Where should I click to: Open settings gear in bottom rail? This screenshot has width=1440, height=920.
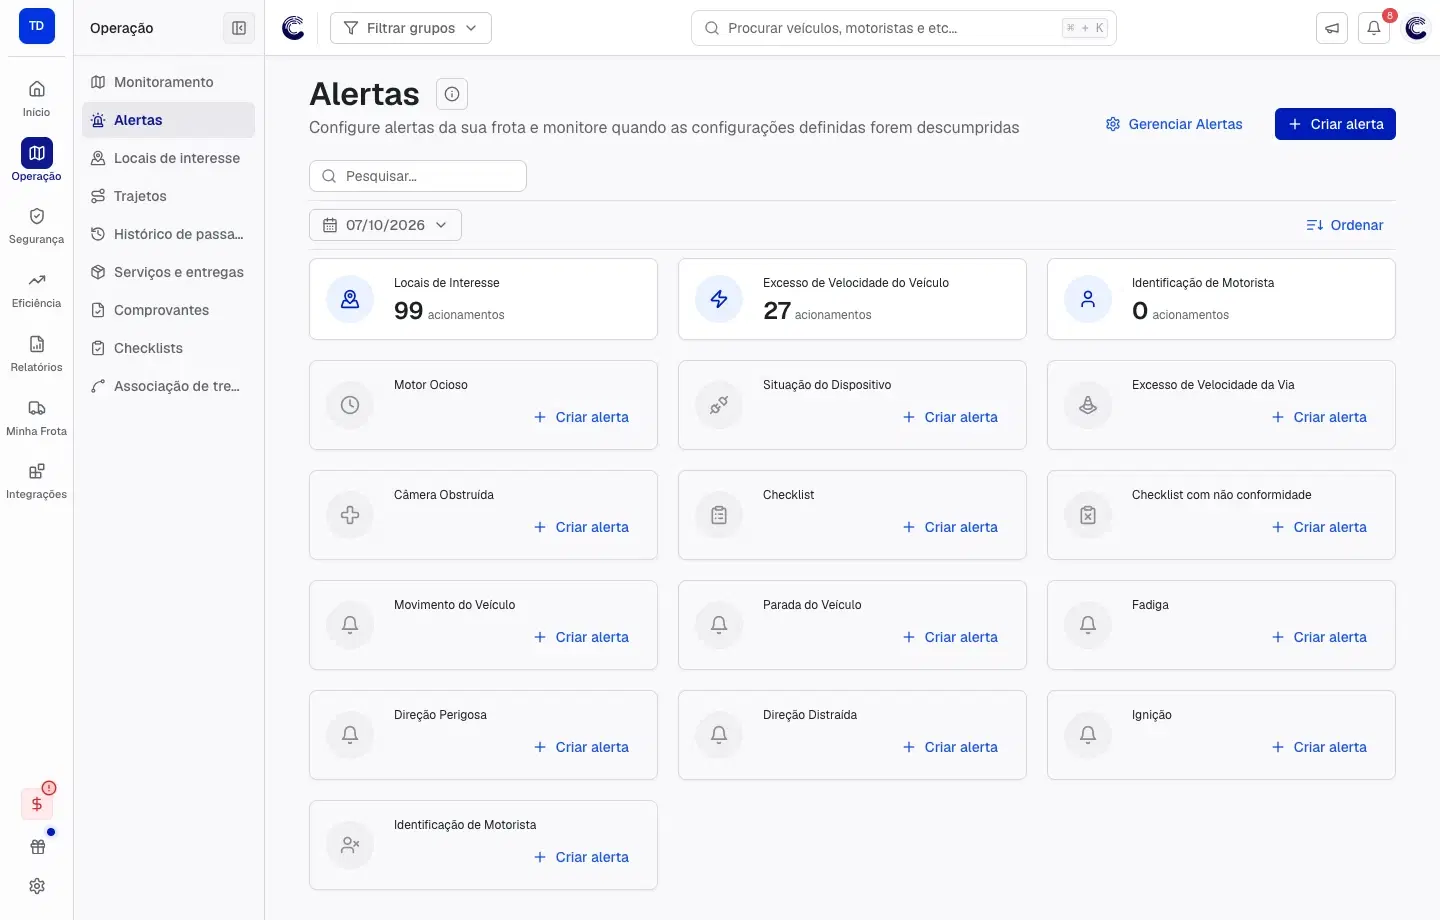click(37, 886)
